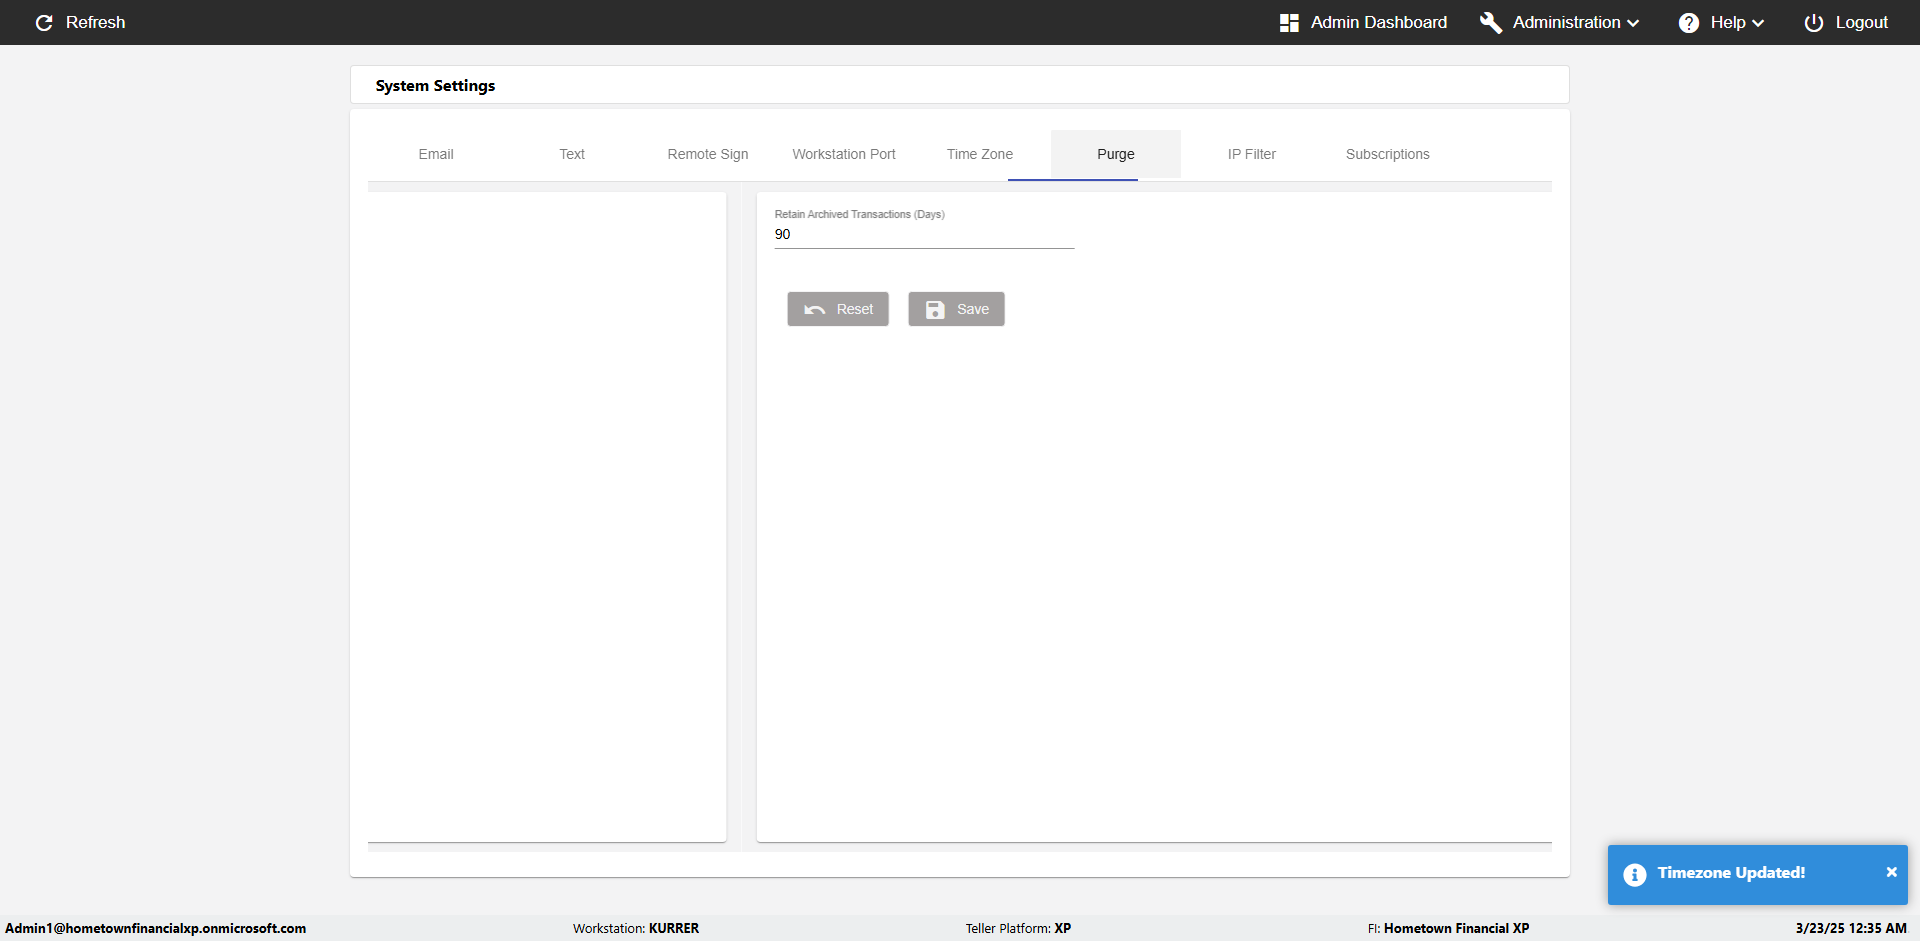Click the Save button label

973,309
